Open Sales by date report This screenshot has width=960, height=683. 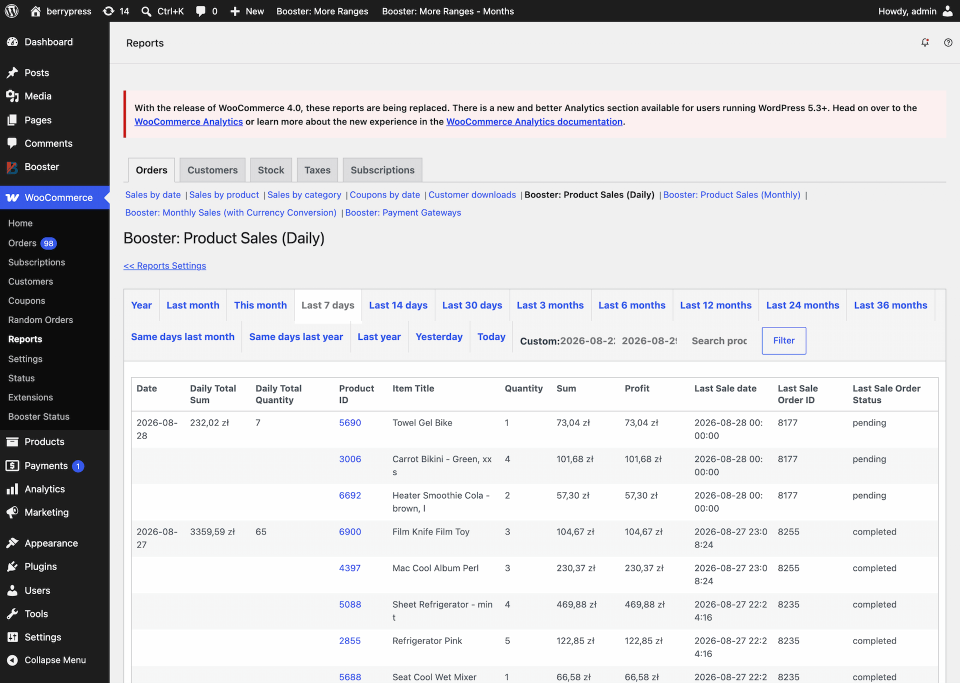(x=153, y=195)
